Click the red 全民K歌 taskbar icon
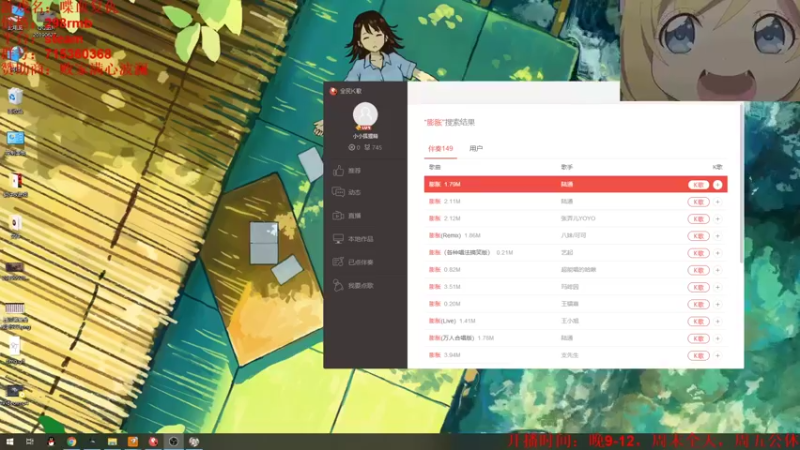This screenshot has height=450, width=800. 153,441
